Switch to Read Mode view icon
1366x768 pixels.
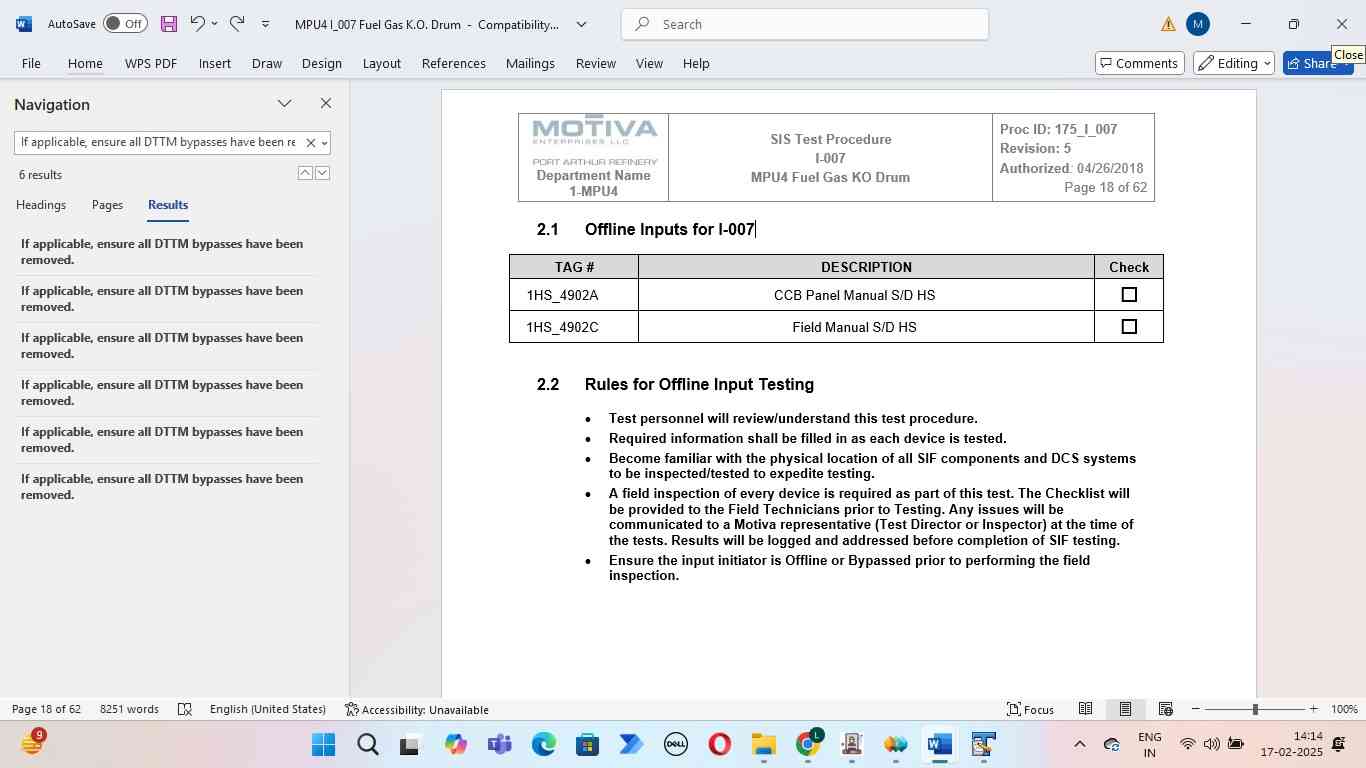click(1085, 709)
